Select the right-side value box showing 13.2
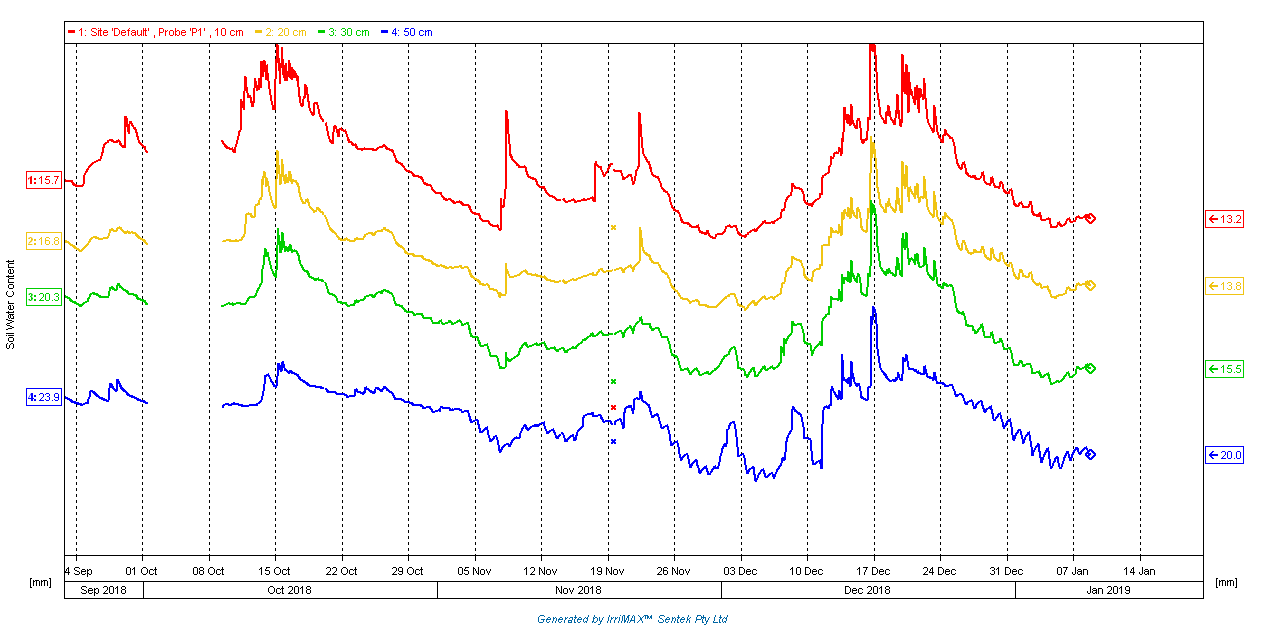The height and width of the screenshot is (625, 1262). pyautogui.click(x=1224, y=219)
